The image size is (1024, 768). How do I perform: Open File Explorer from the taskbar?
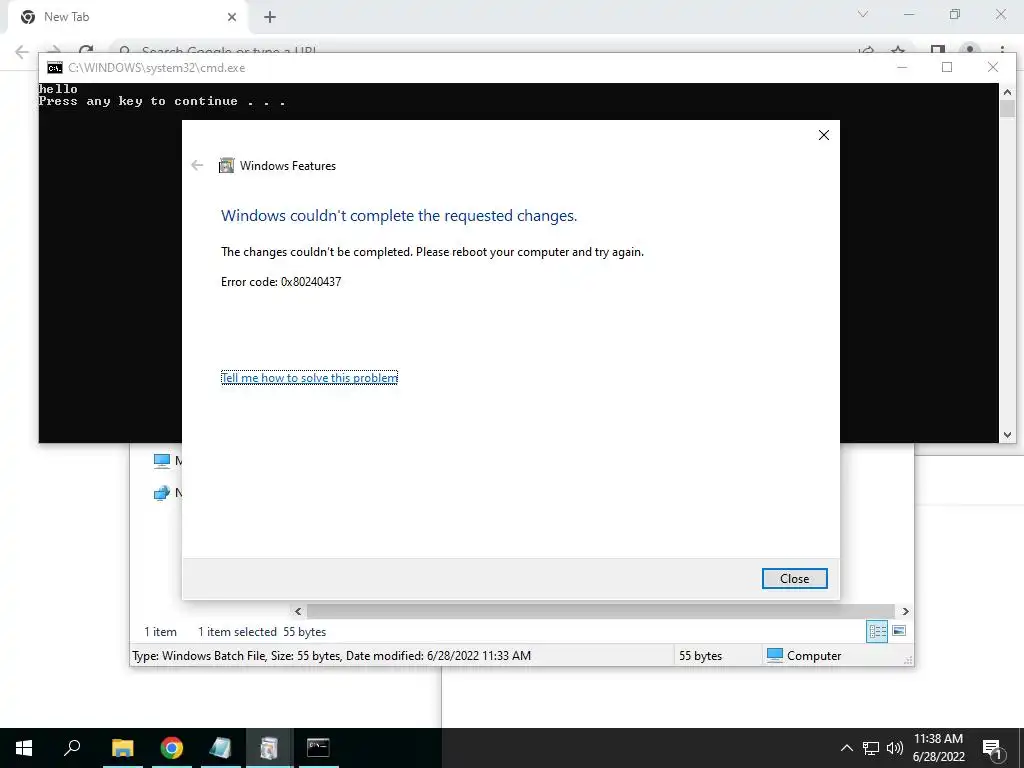[x=122, y=748]
